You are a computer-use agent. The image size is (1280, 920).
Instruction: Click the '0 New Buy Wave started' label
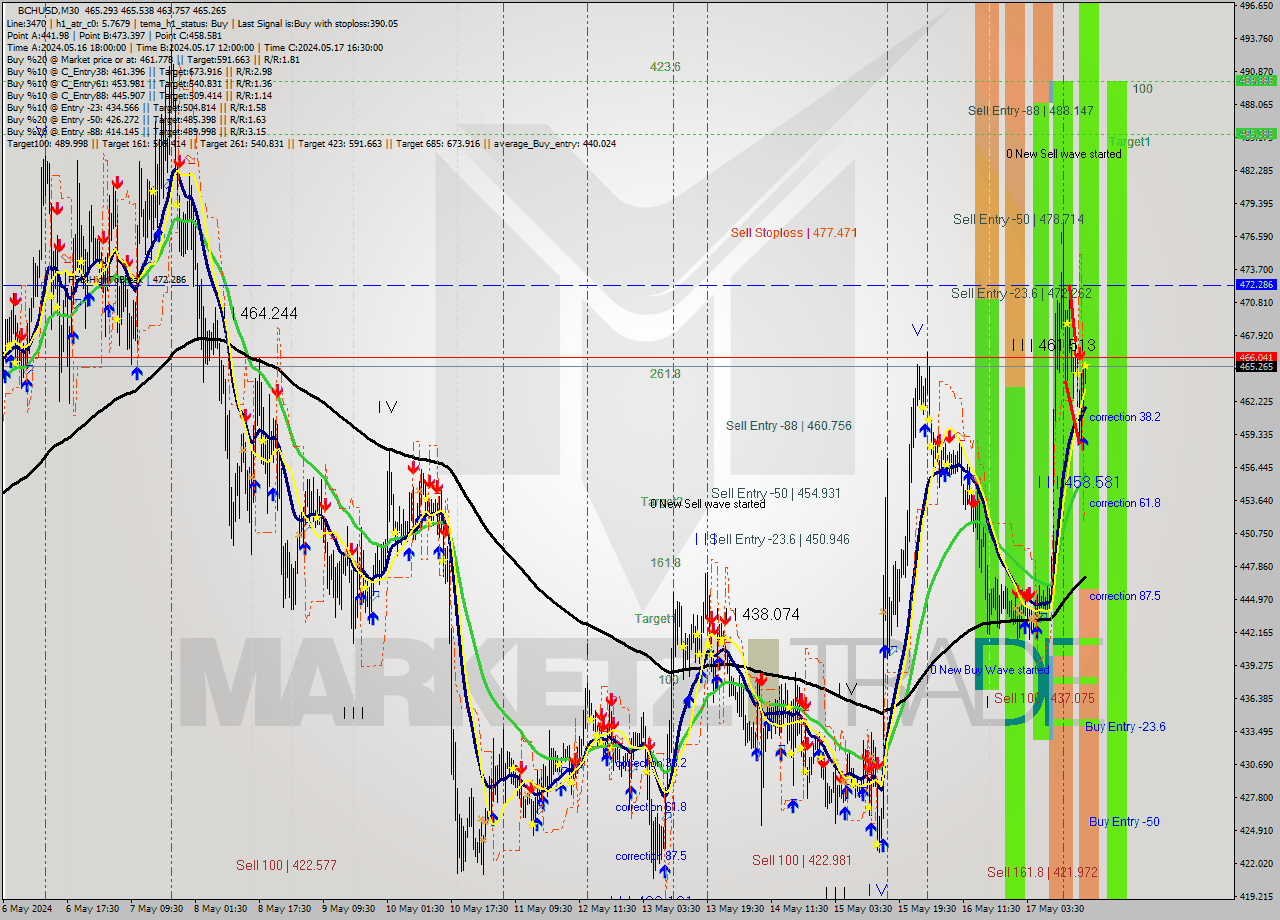tap(989, 670)
